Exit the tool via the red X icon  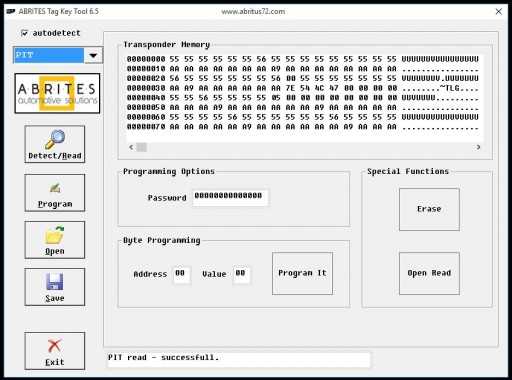(x=55, y=351)
